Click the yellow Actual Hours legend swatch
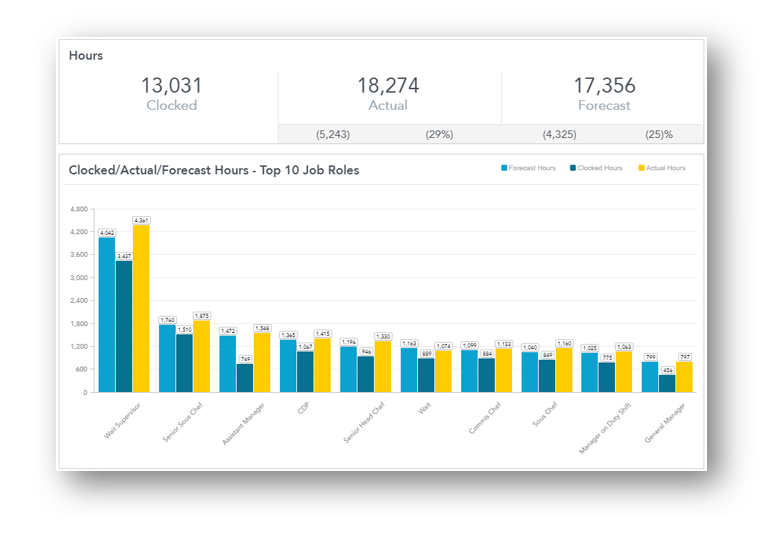781x540 pixels. point(640,168)
